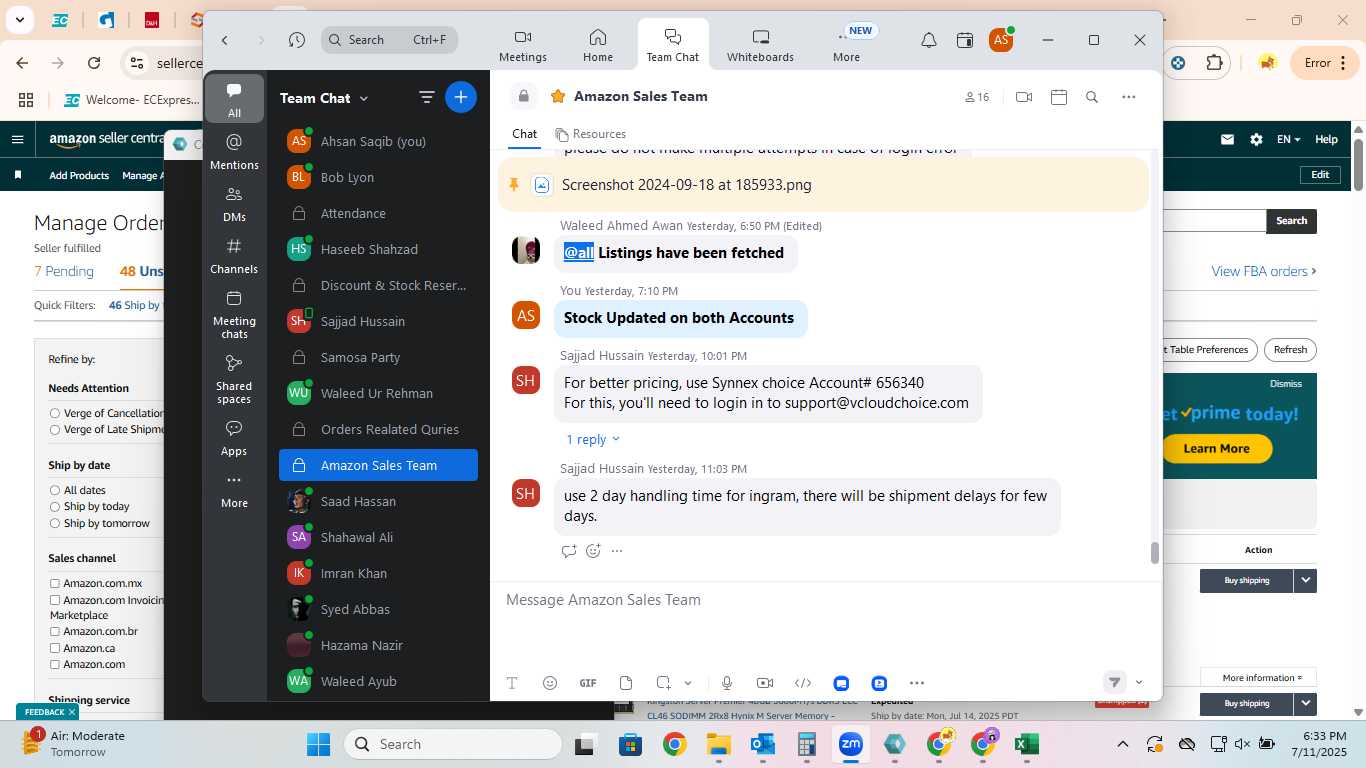Attach a file using the composer file icon
The width and height of the screenshot is (1366, 768).
tap(626, 683)
